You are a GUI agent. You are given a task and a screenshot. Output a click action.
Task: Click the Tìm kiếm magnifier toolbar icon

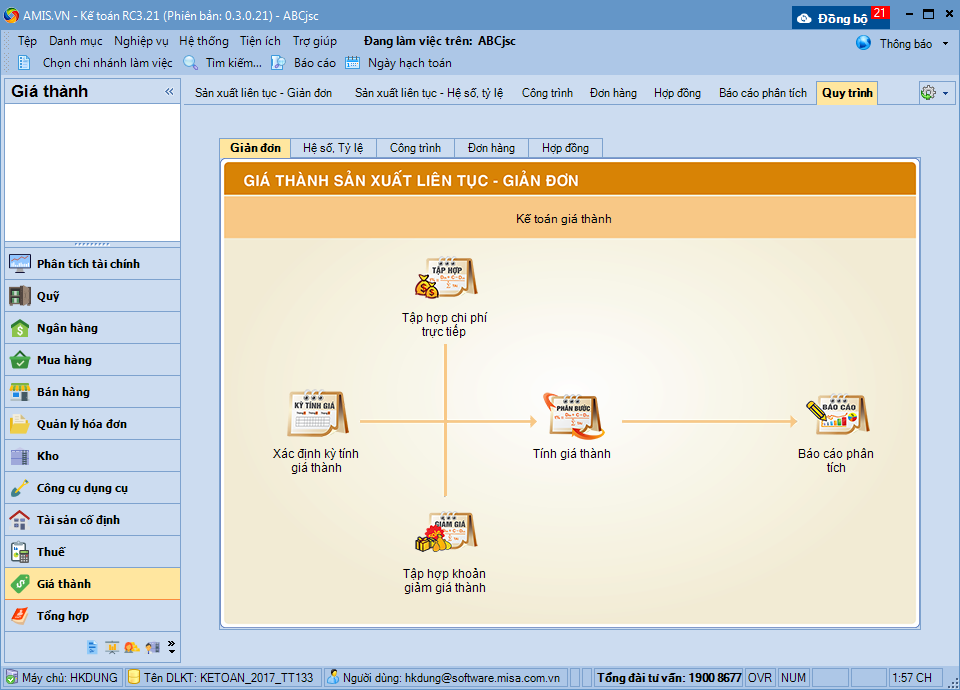pos(191,63)
